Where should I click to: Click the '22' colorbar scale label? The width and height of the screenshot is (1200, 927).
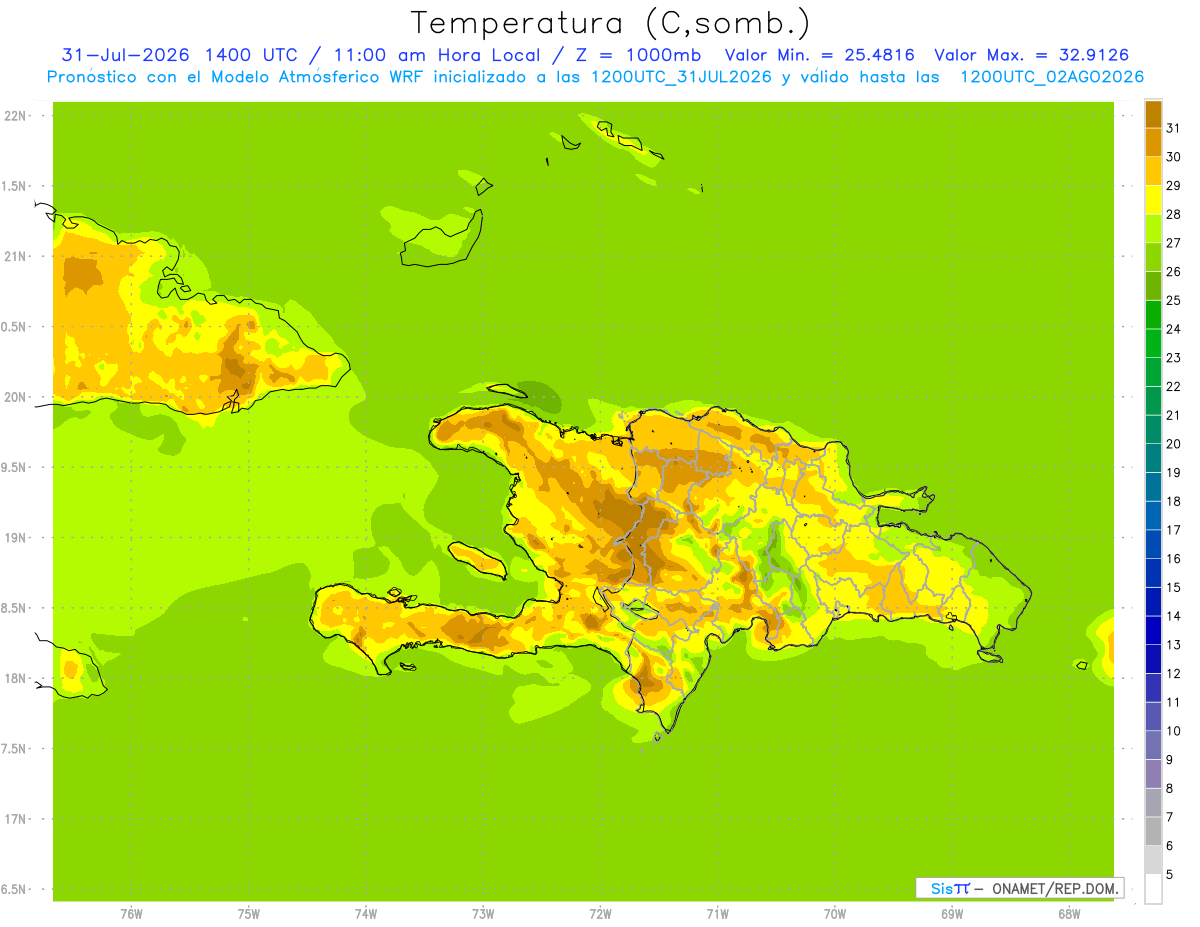pyautogui.click(x=1173, y=386)
